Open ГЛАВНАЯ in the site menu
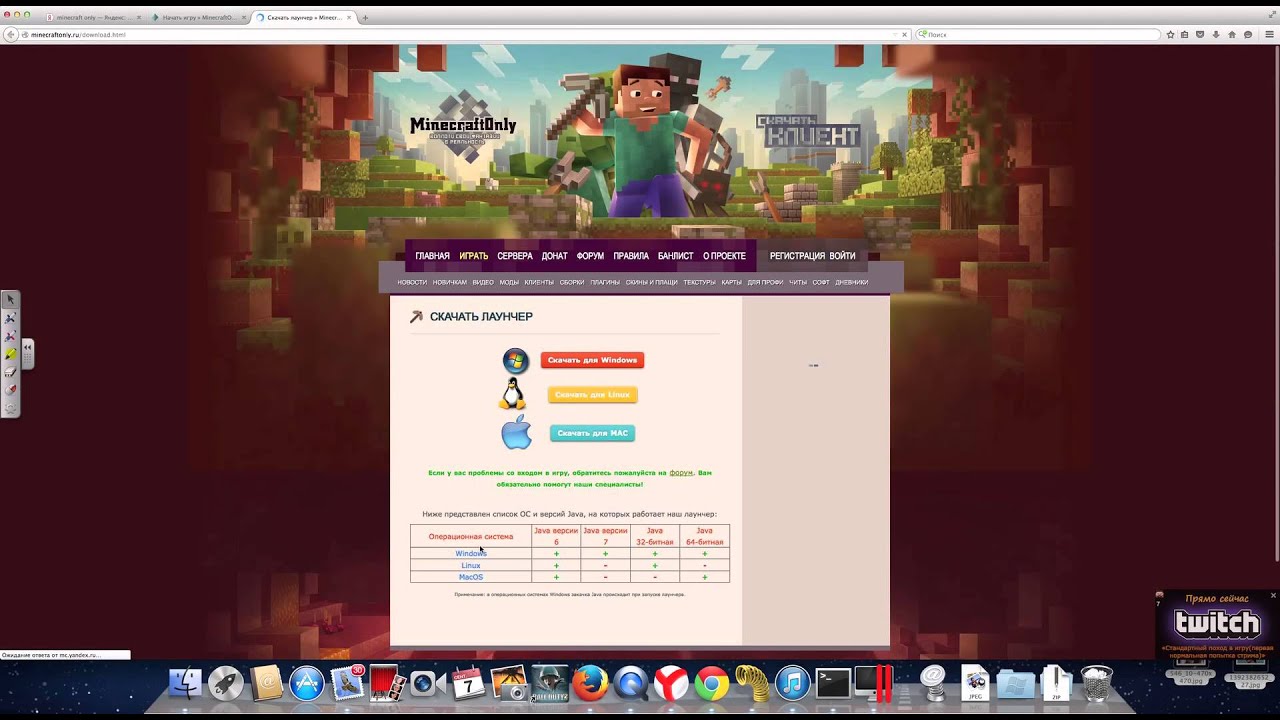This screenshot has width=1280, height=720. click(x=432, y=256)
